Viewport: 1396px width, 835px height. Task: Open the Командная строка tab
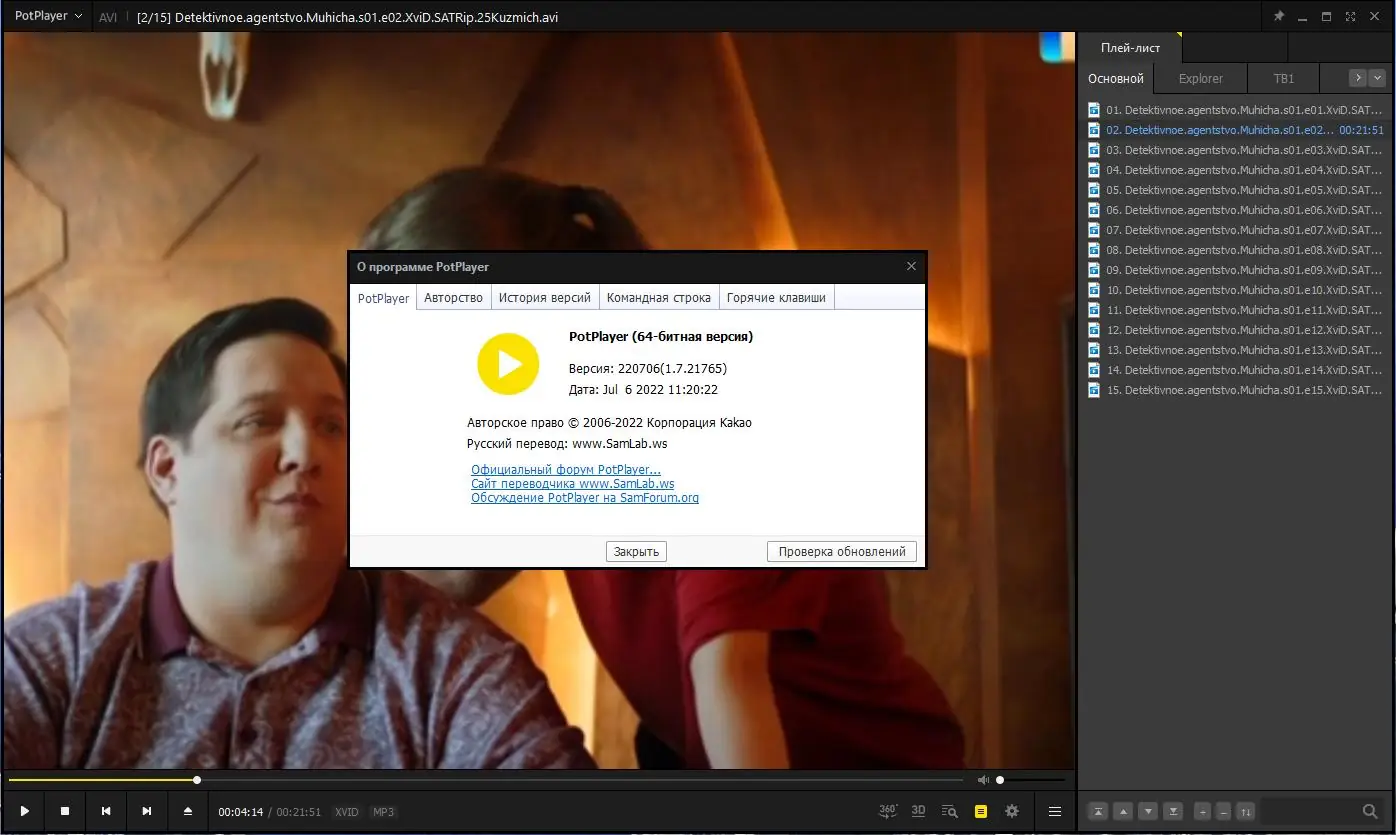pyautogui.click(x=659, y=298)
